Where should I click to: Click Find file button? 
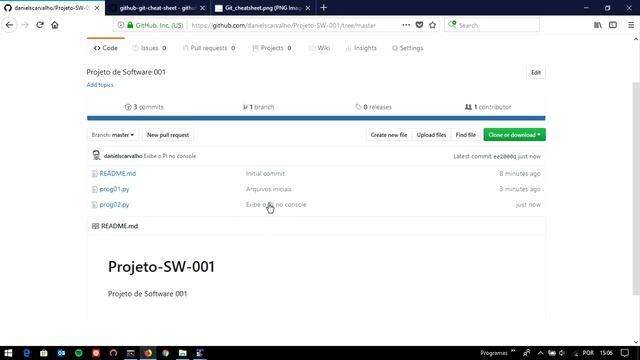(465, 135)
